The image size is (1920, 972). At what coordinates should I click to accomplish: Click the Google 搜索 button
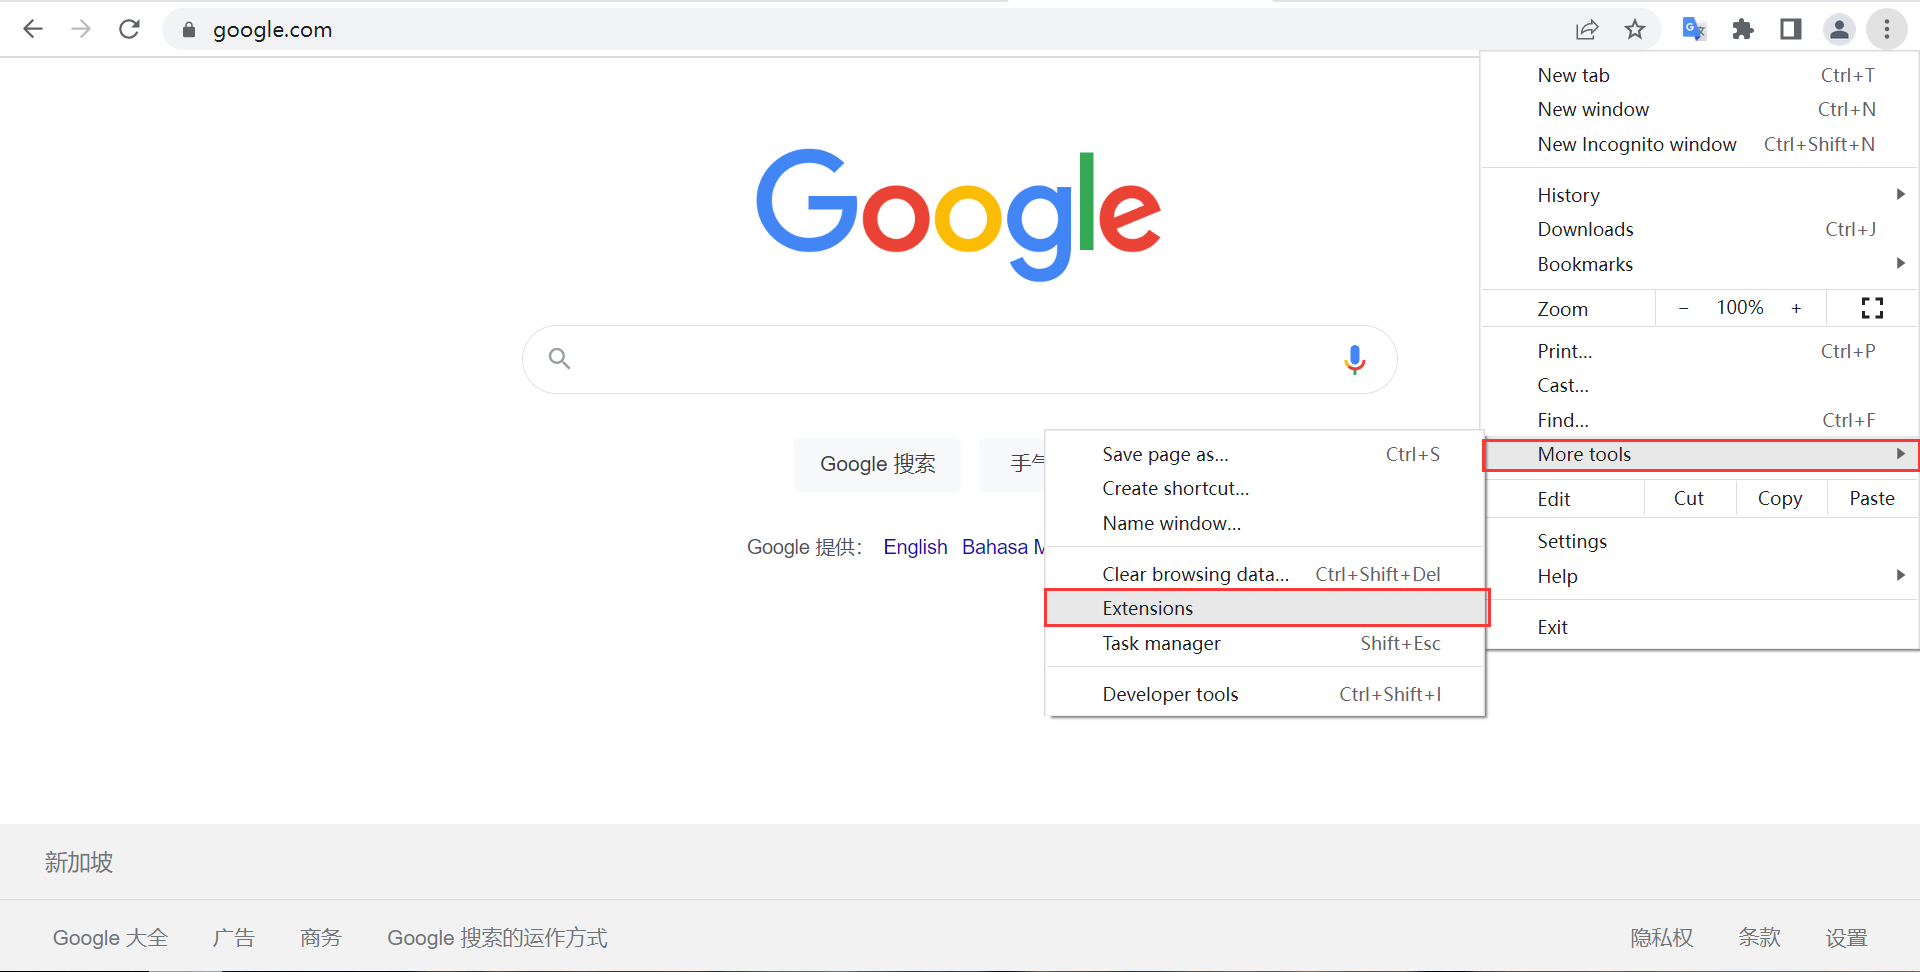click(878, 464)
